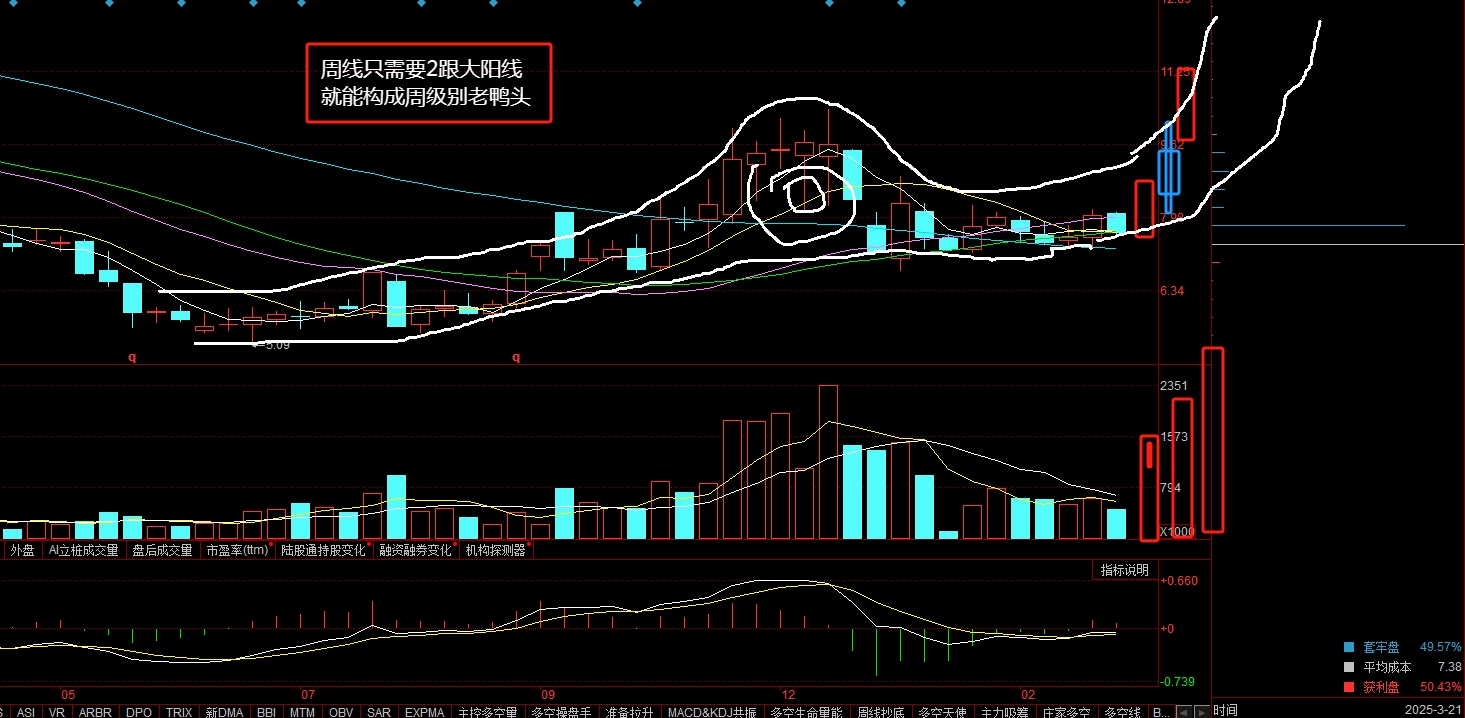Viewport: 1465px width, 718px height.
Task: Select the TRIX indicator tab
Action: [179, 712]
